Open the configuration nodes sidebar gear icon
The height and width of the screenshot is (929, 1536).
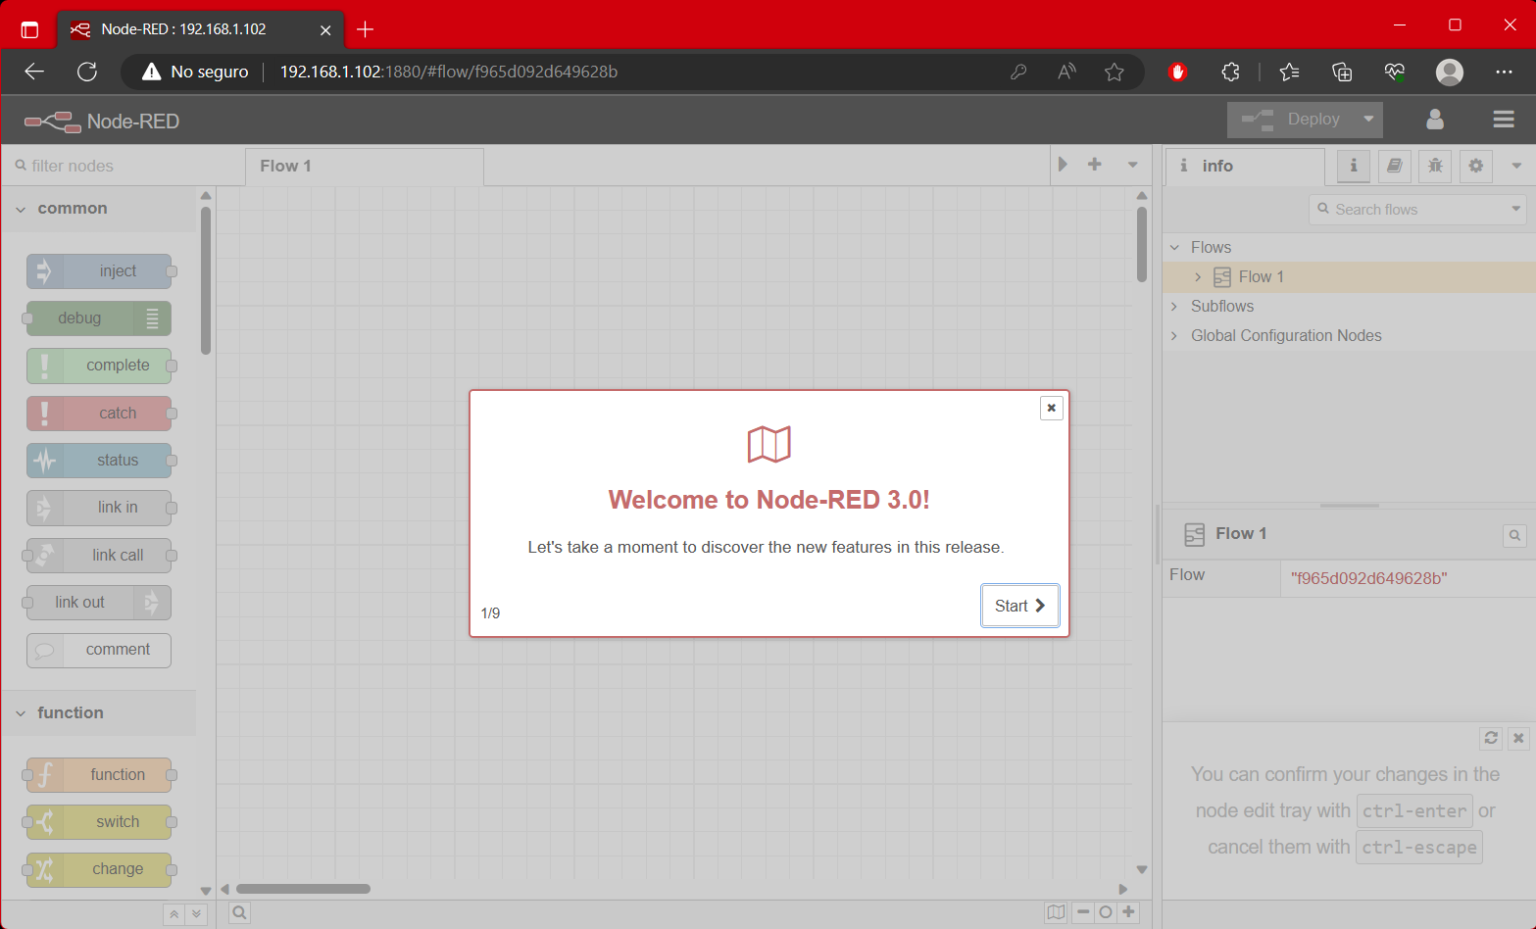pyautogui.click(x=1476, y=166)
